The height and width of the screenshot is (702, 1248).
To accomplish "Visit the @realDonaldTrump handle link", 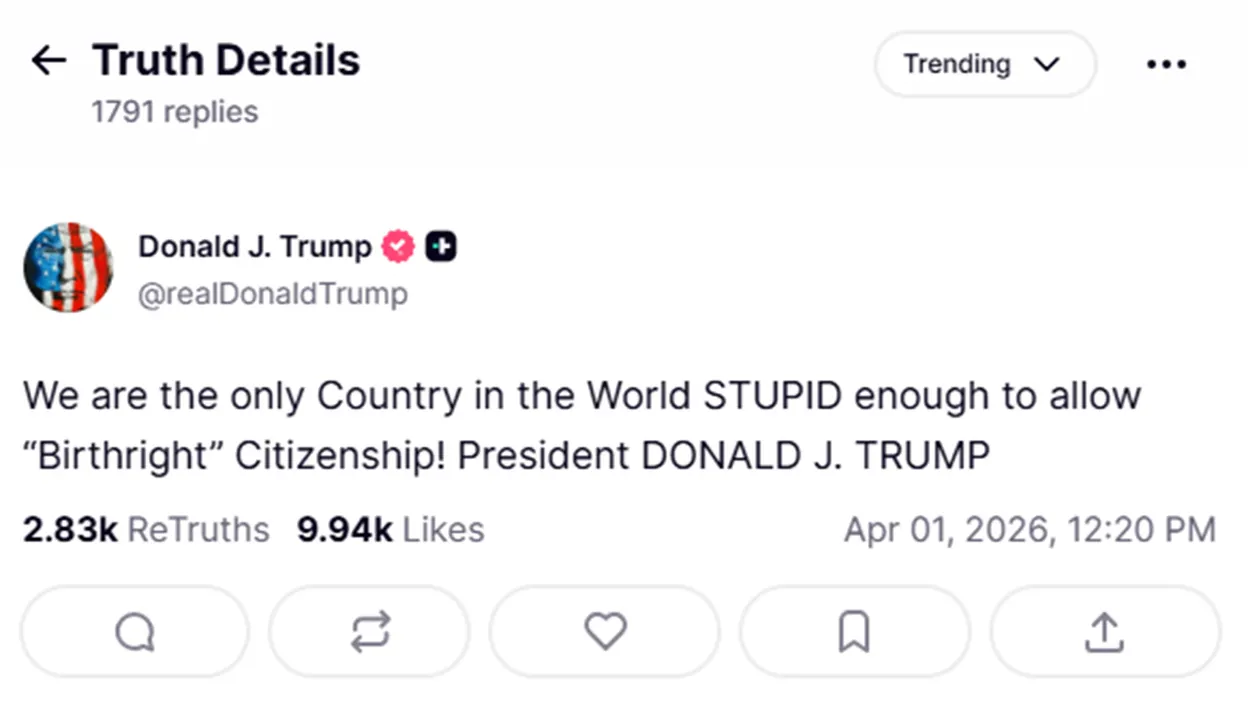I will [272, 295].
